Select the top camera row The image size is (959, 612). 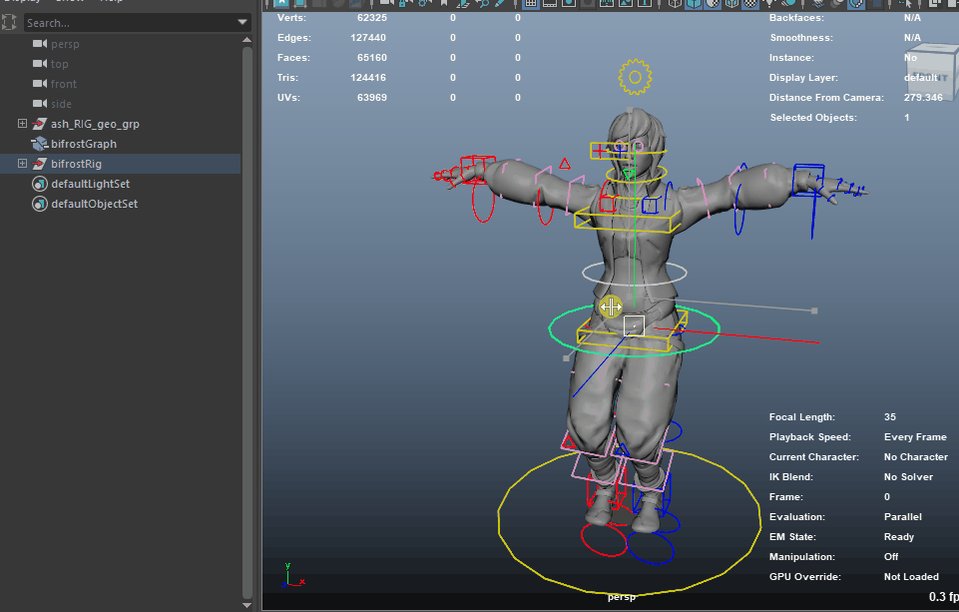(x=59, y=64)
